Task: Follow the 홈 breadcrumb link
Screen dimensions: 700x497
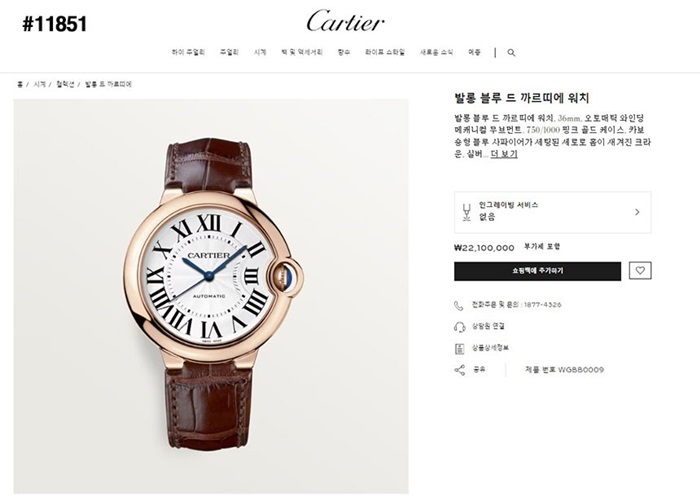Action: point(20,84)
